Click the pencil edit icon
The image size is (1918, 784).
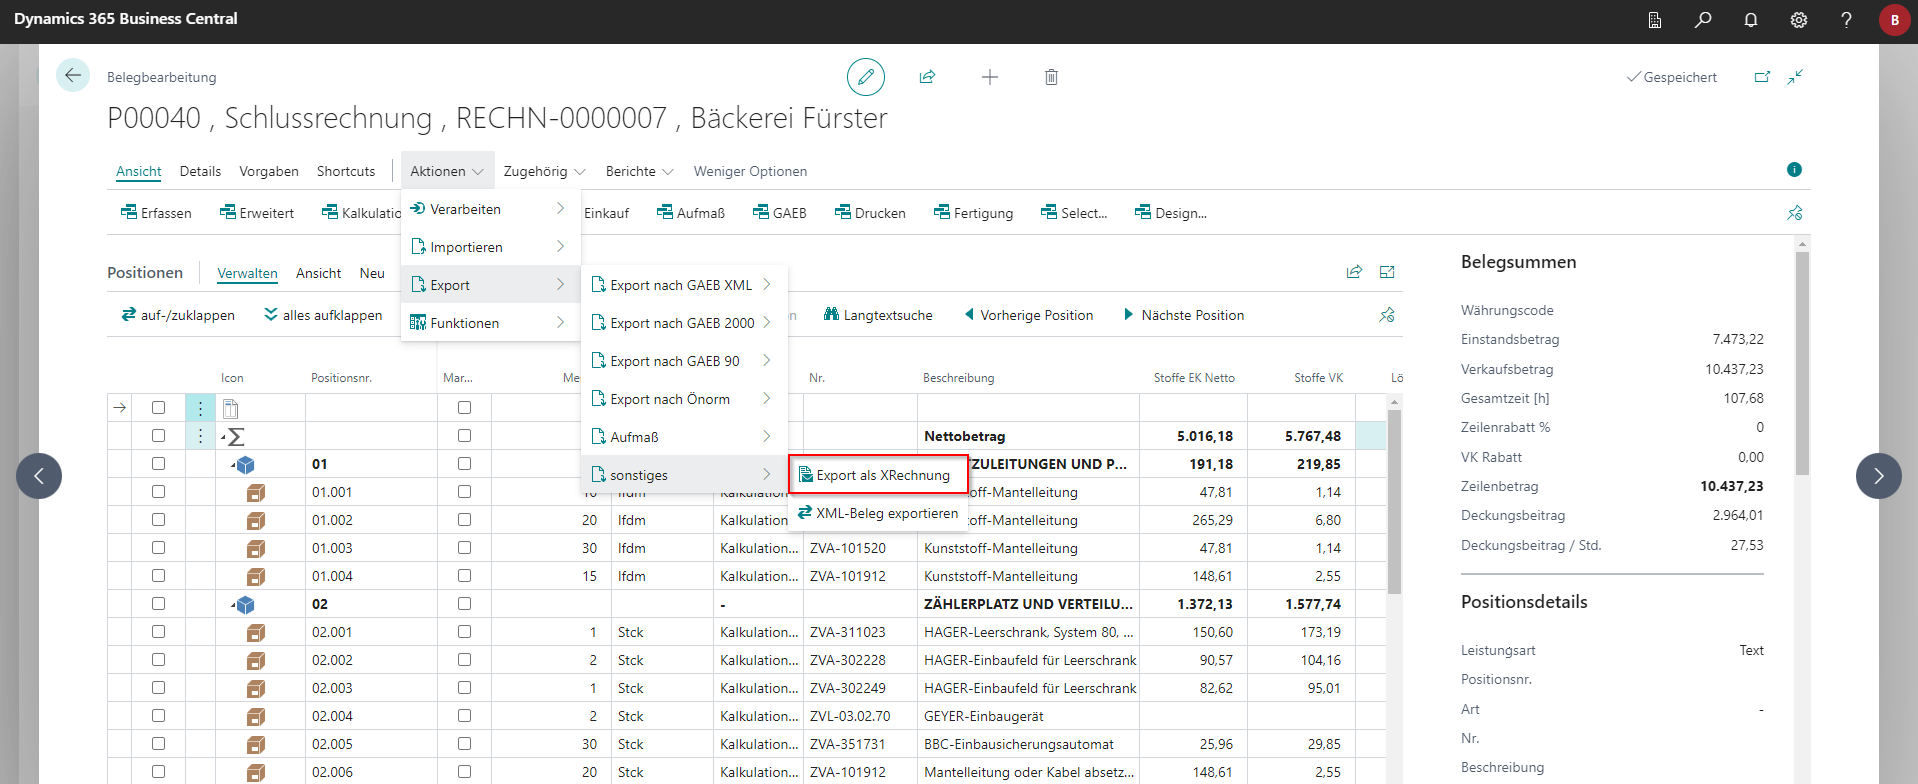coord(866,77)
